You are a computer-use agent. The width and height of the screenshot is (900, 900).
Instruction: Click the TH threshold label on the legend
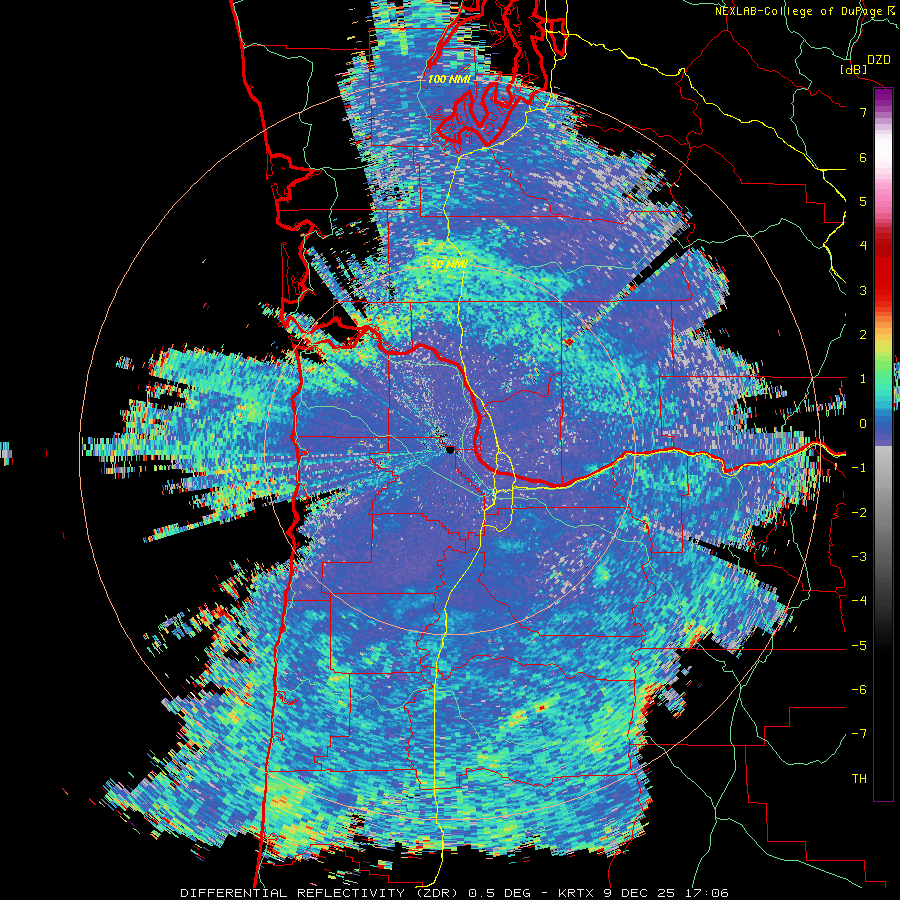point(859,779)
